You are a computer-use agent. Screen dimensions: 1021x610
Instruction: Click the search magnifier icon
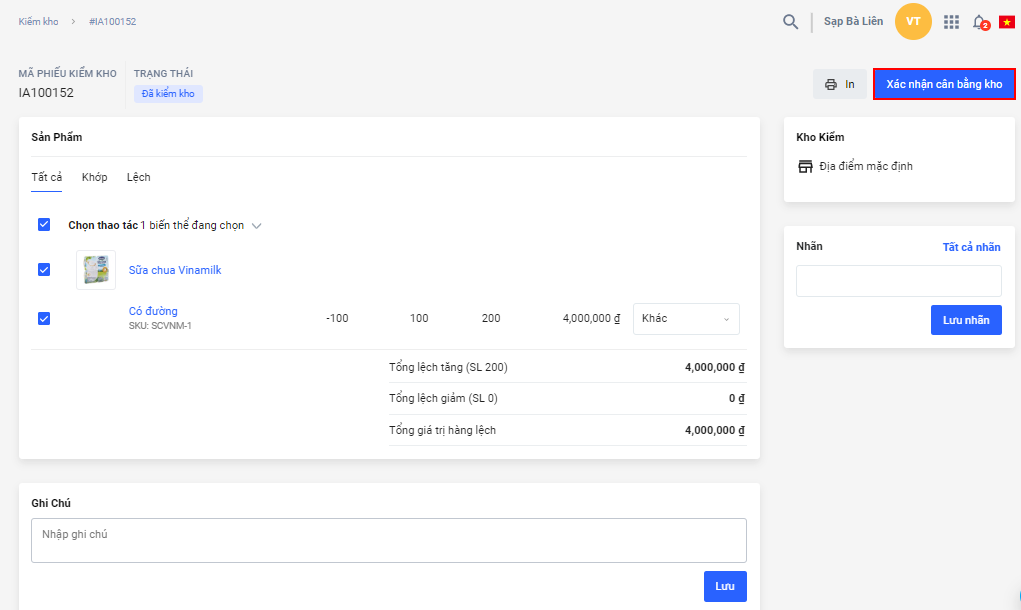pos(790,22)
